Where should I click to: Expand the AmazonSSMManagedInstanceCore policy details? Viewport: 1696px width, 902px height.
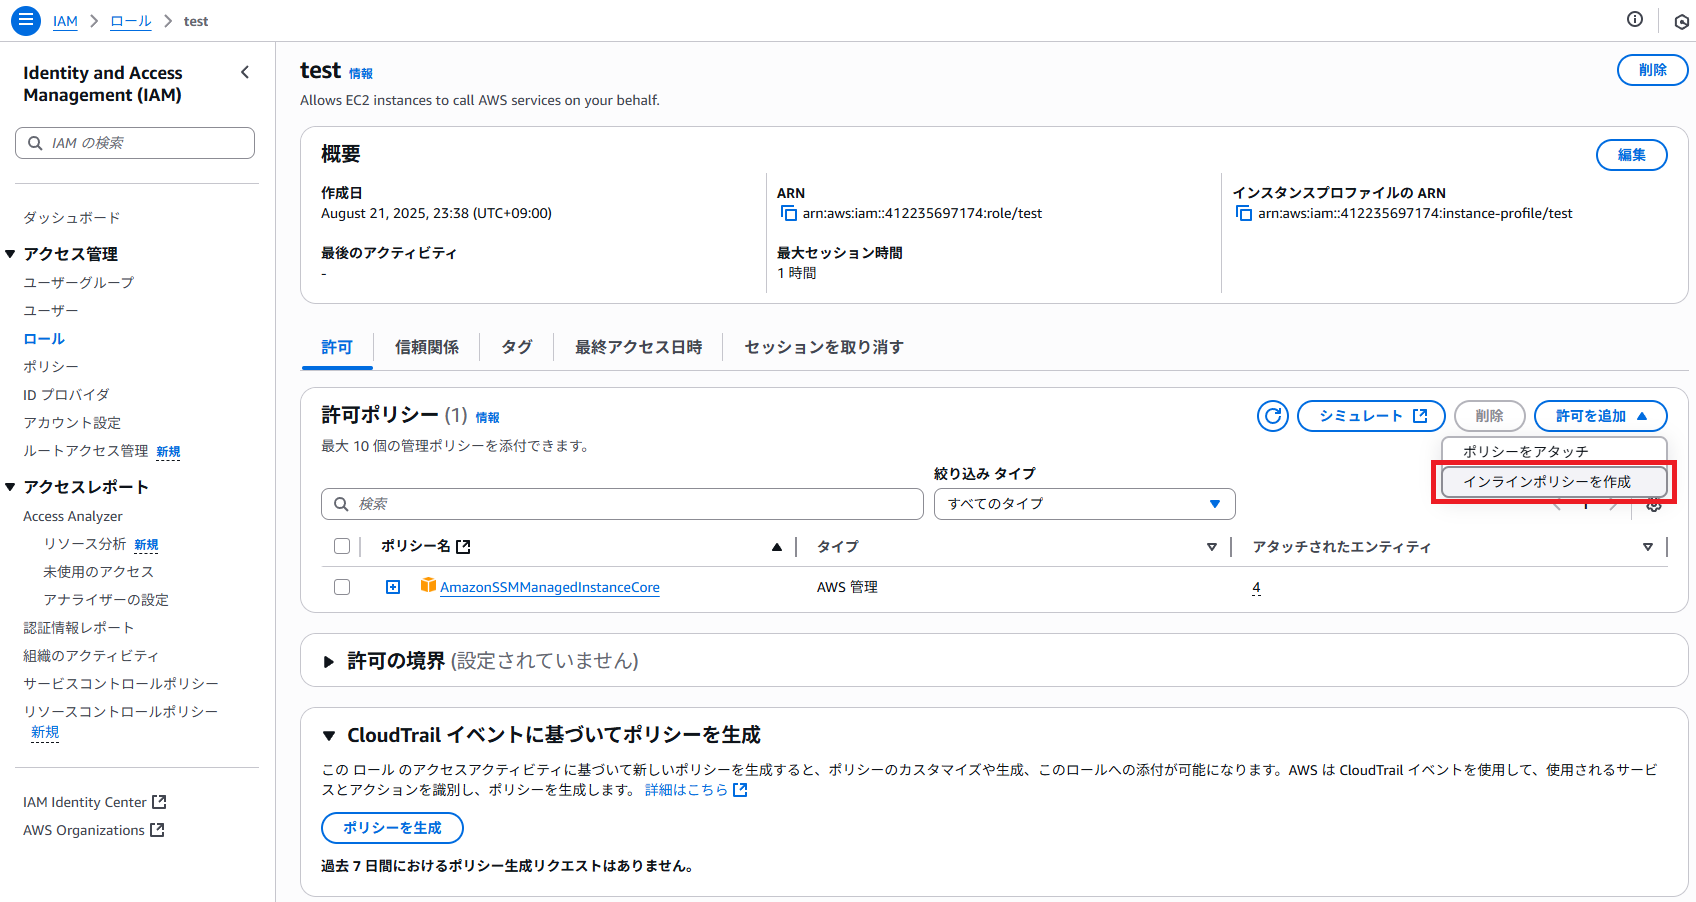[x=392, y=587]
